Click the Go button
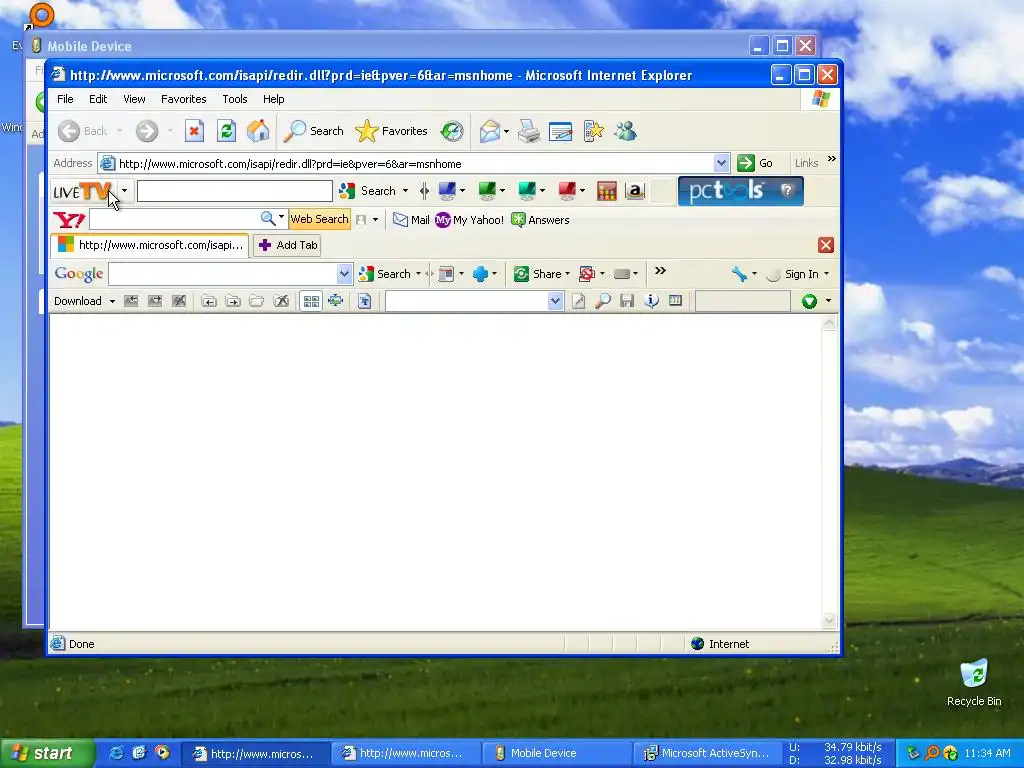 (x=755, y=163)
